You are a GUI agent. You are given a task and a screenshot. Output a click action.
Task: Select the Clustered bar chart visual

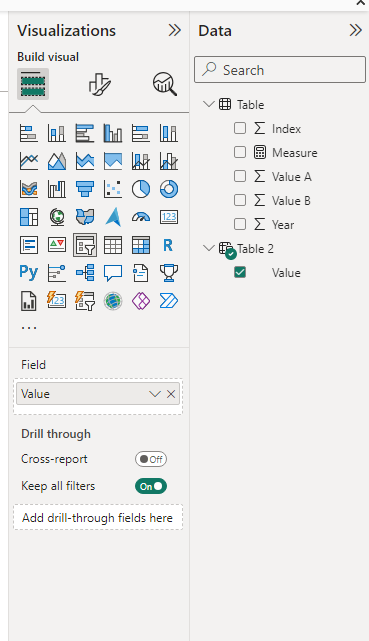point(85,133)
